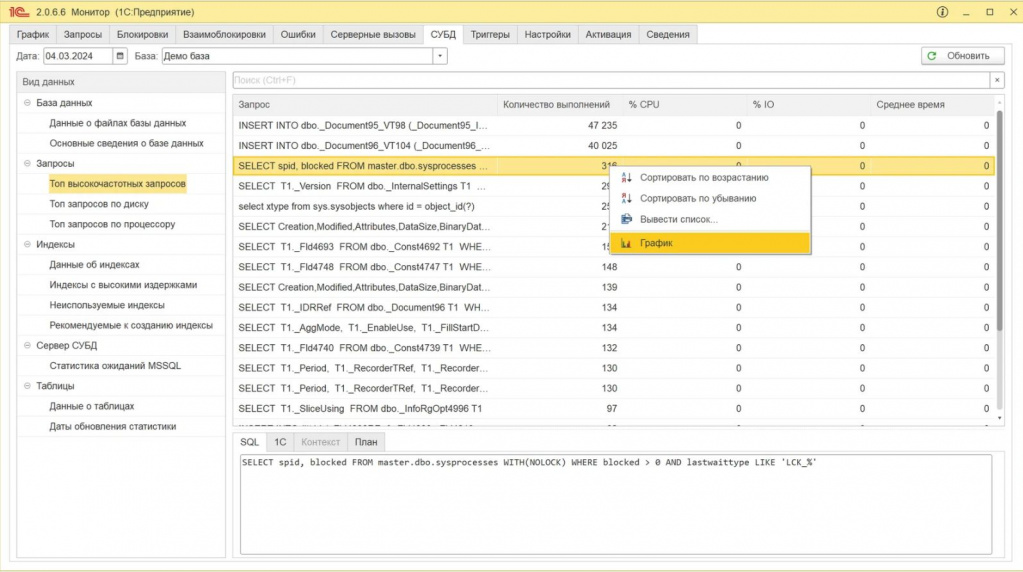Image resolution: width=1023 pixels, height=572 pixels.
Task: Select the INSERT INTO dbo._Document95_VT98 row
Action: [613, 125]
